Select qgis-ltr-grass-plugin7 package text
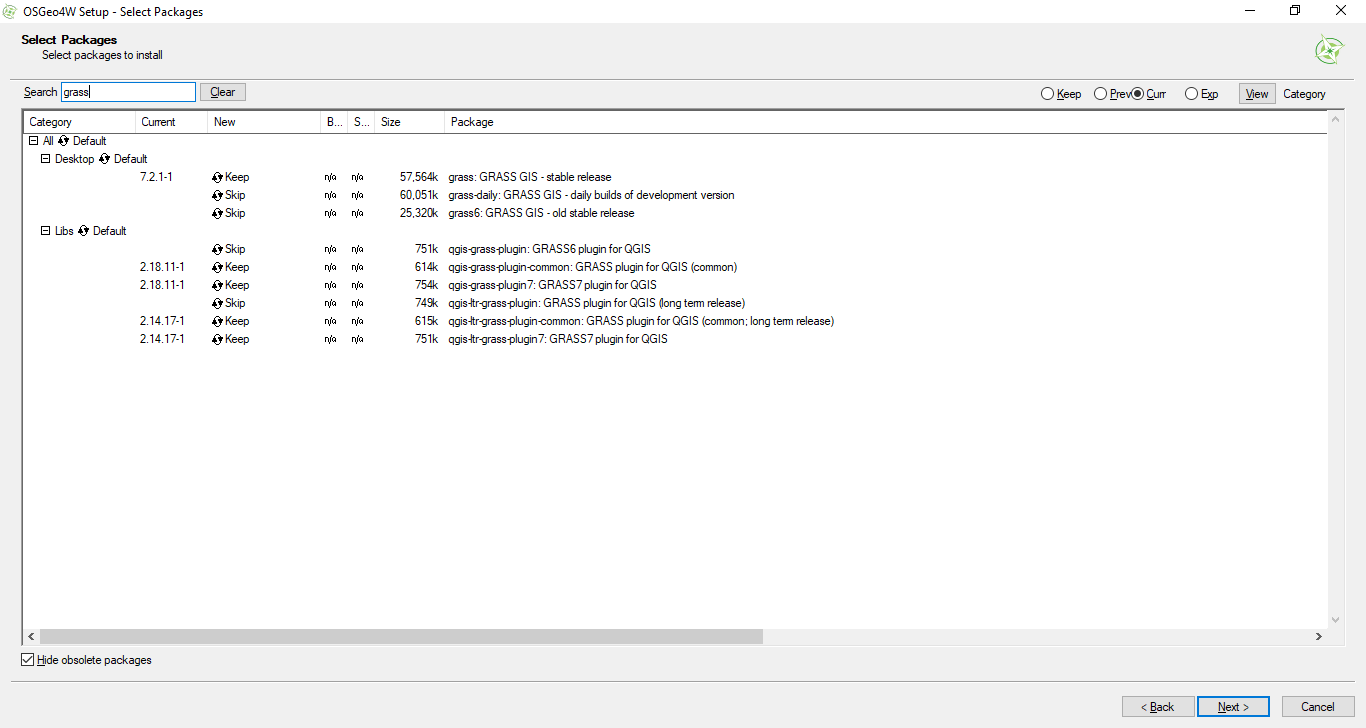The height and width of the screenshot is (728, 1366). click(558, 339)
